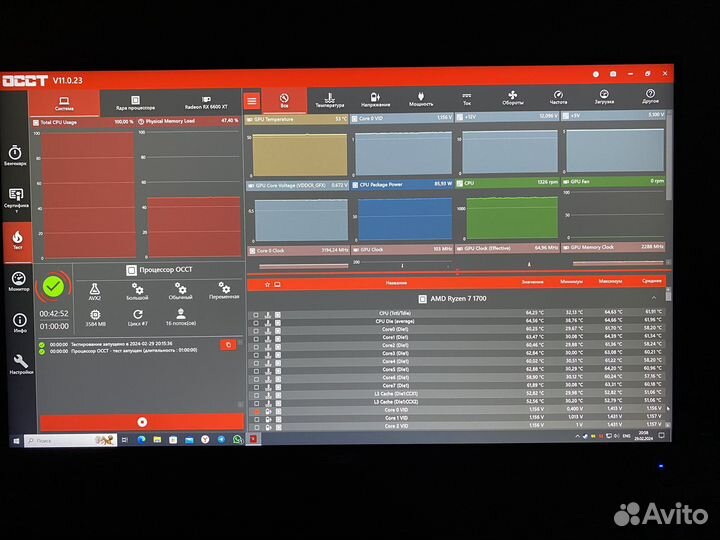Viewport: 720px width, 540px height.
Task: Click the monitor column header icon
Action: point(277,285)
